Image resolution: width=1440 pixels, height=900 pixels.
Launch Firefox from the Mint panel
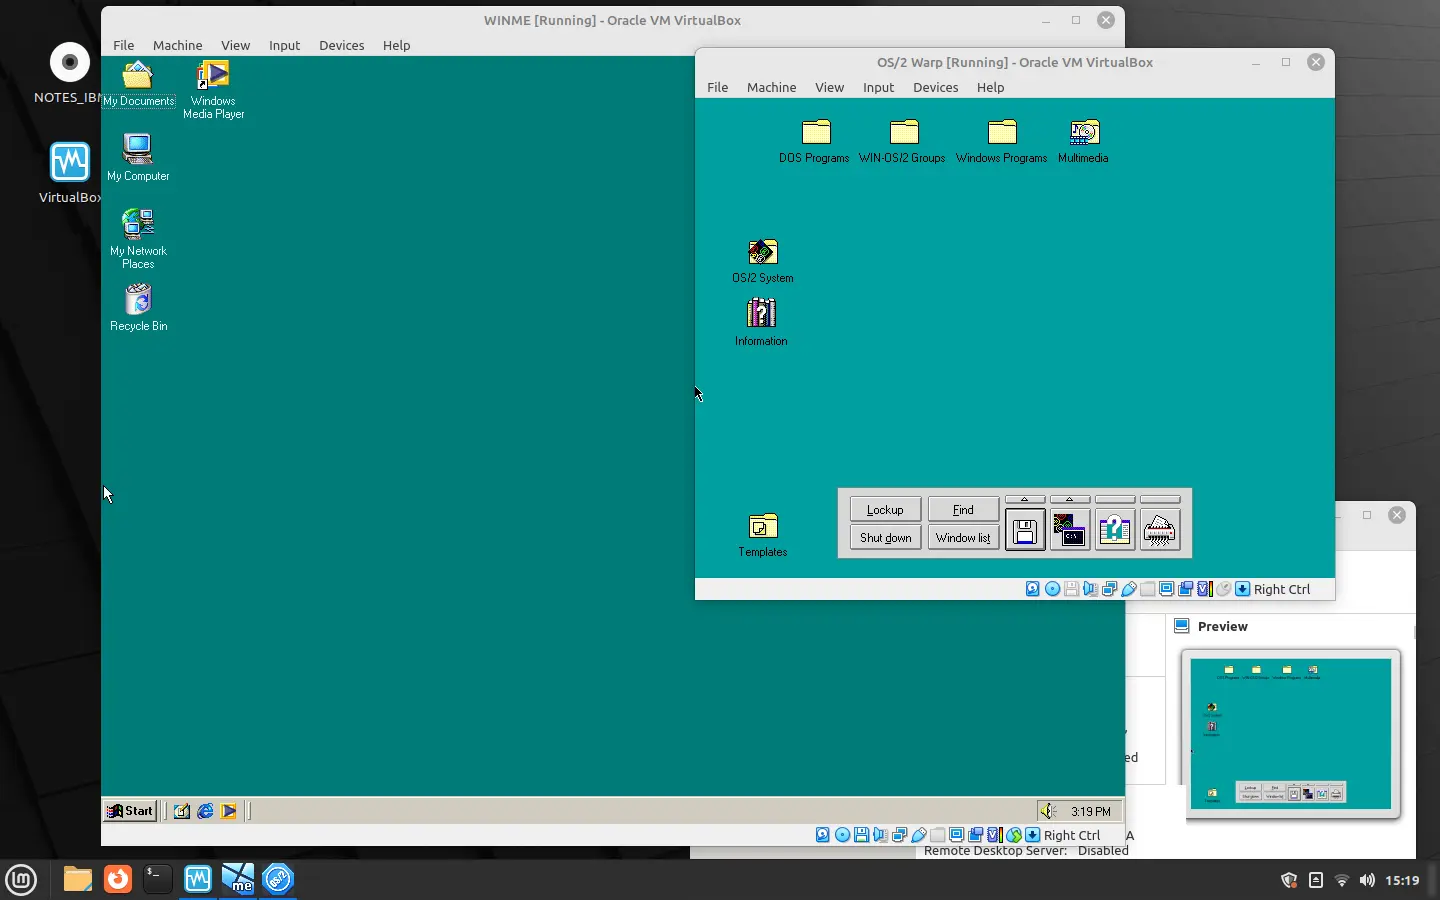(x=118, y=879)
